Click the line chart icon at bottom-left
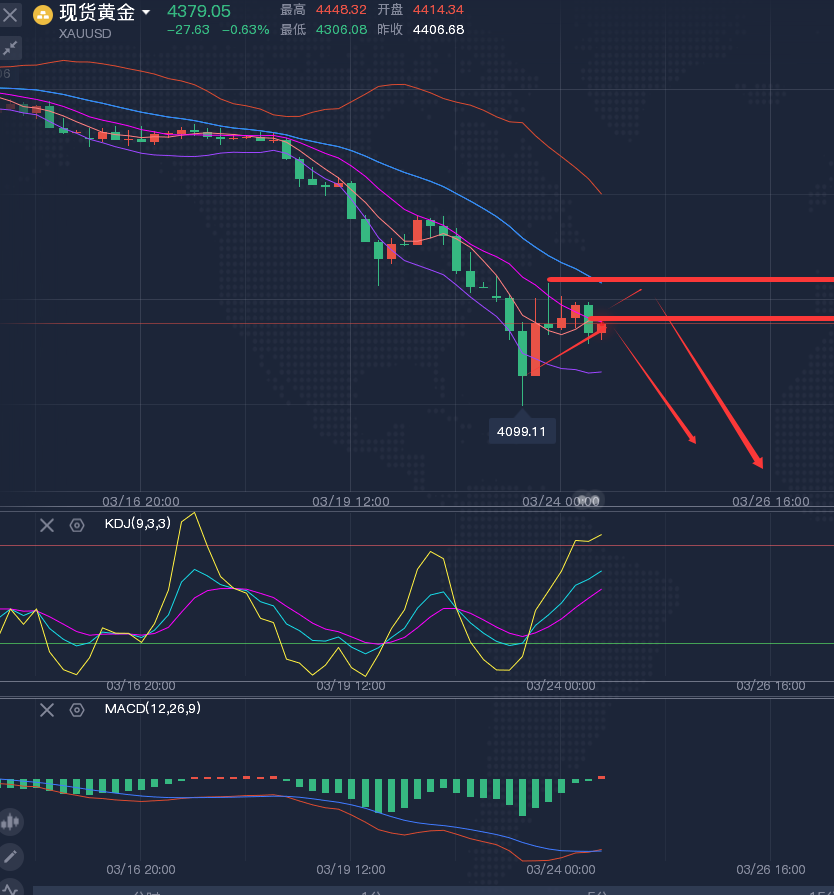The width and height of the screenshot is (834, 895). pos(9,887)
